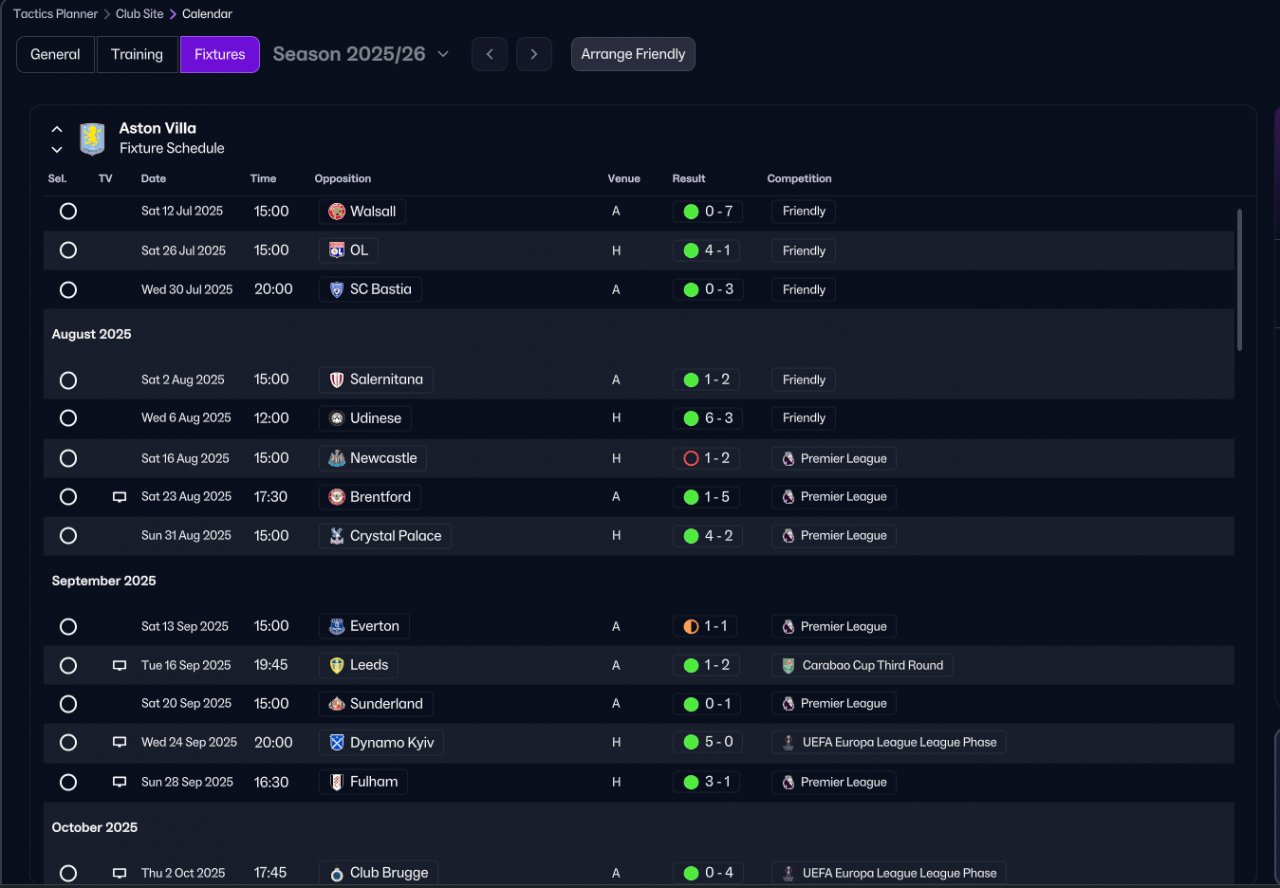Open the Everton 1 - 1 draw result

click(x=705, y=626)
